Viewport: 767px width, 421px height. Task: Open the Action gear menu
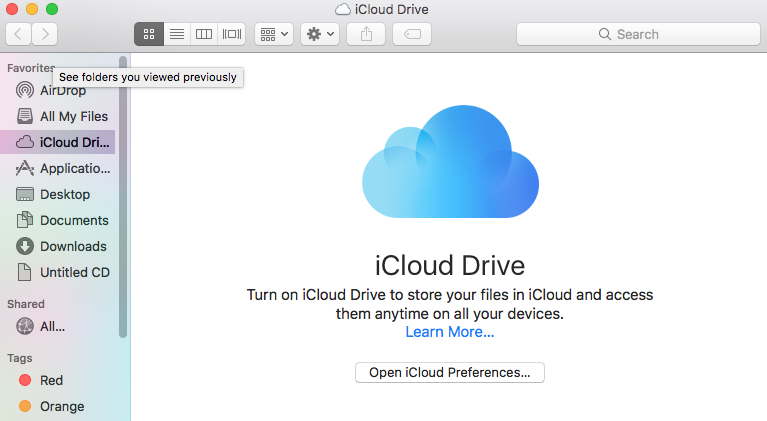pos(320,34)
